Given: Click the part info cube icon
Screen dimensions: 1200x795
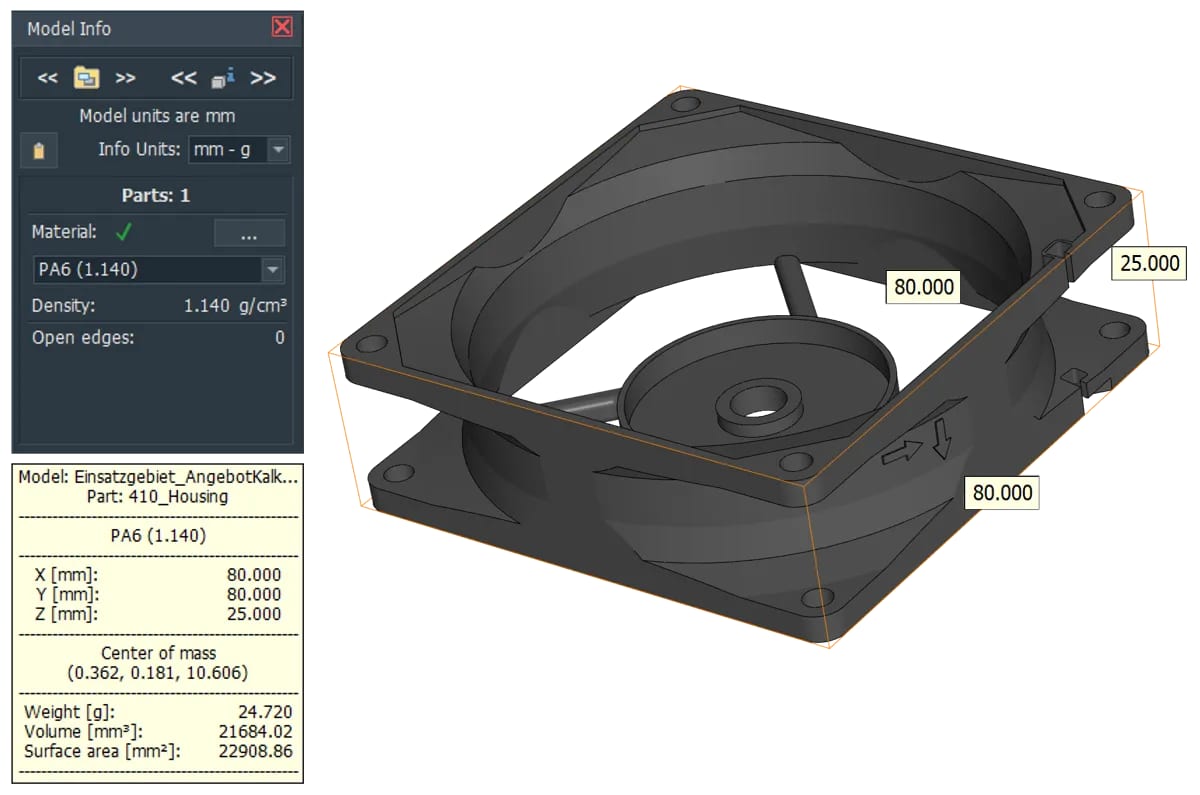Looking at the screenshot, I should (x=222, y=78).
